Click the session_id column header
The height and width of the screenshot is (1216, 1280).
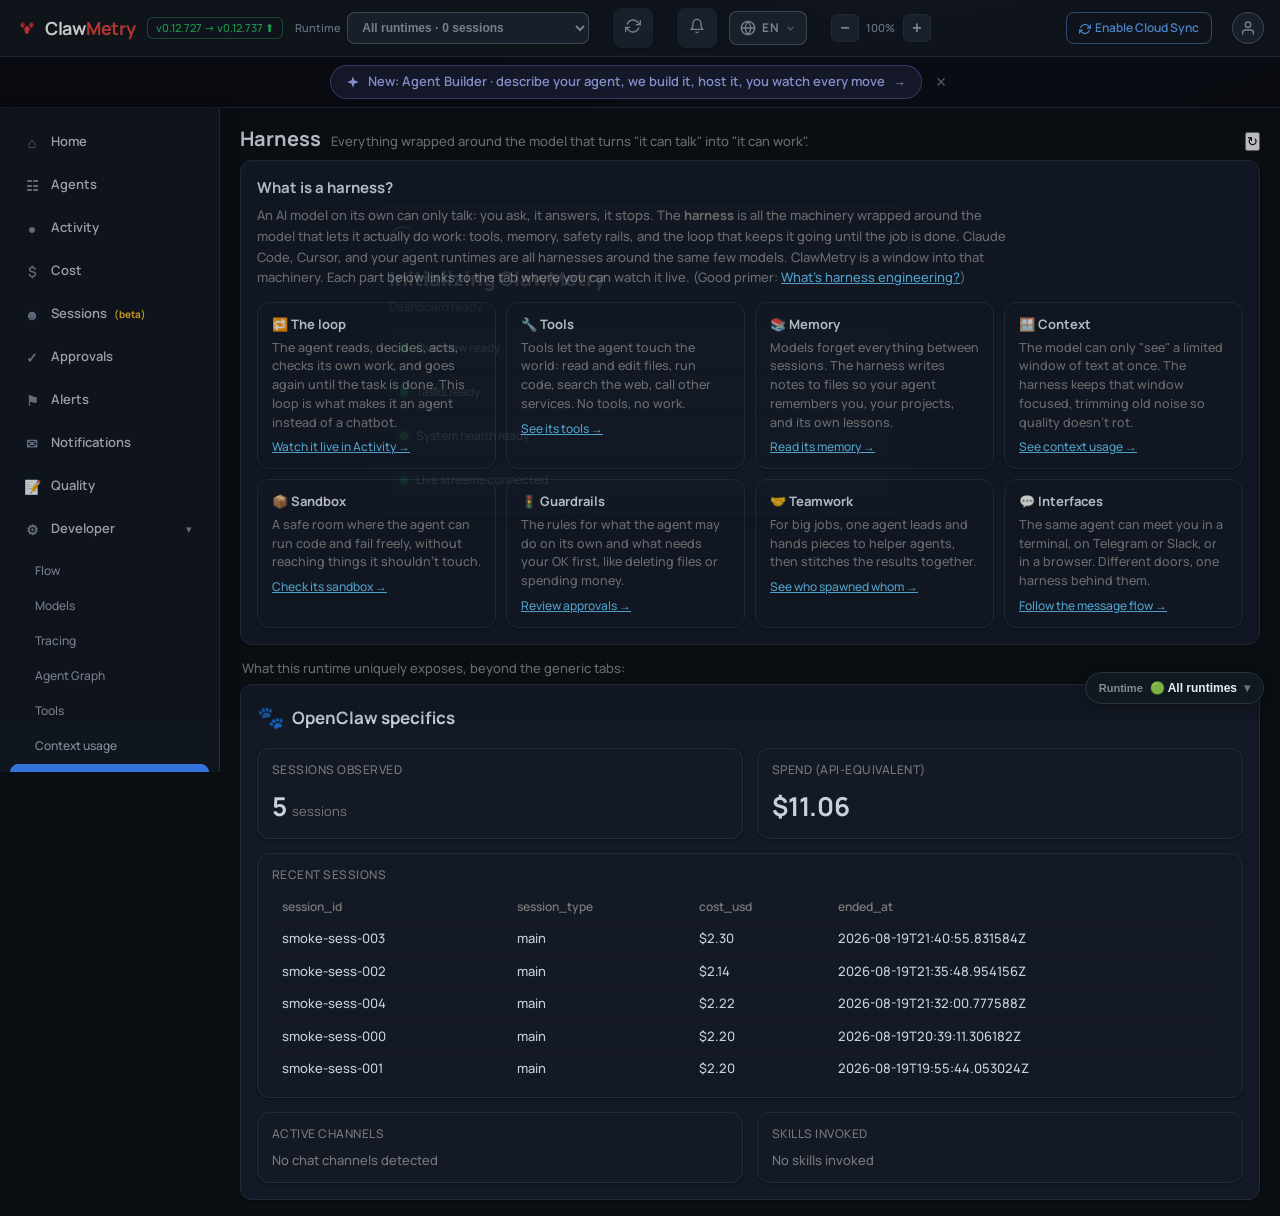(x=312, y=907)
